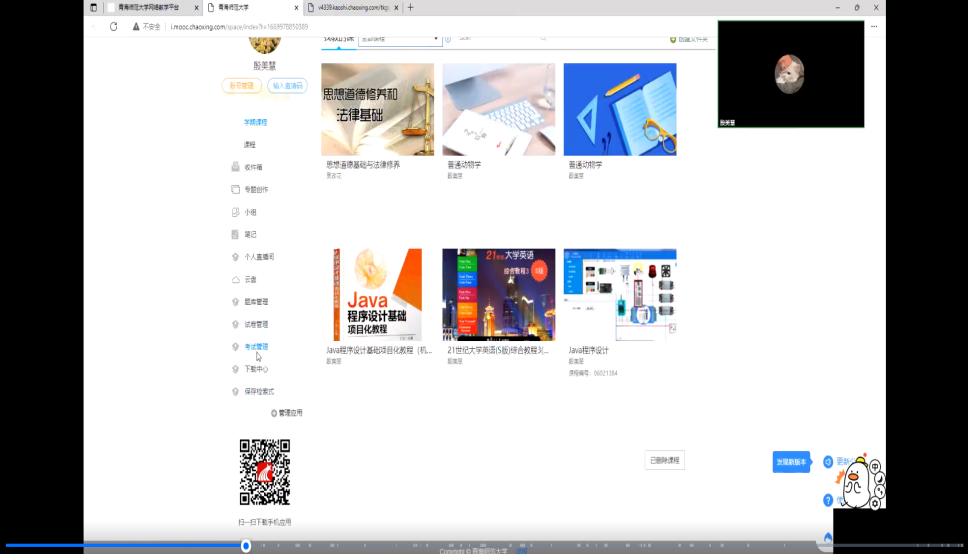Click the 输入邀请码 invitation code button
968x554 pixels.
click(x=288, y=86)
